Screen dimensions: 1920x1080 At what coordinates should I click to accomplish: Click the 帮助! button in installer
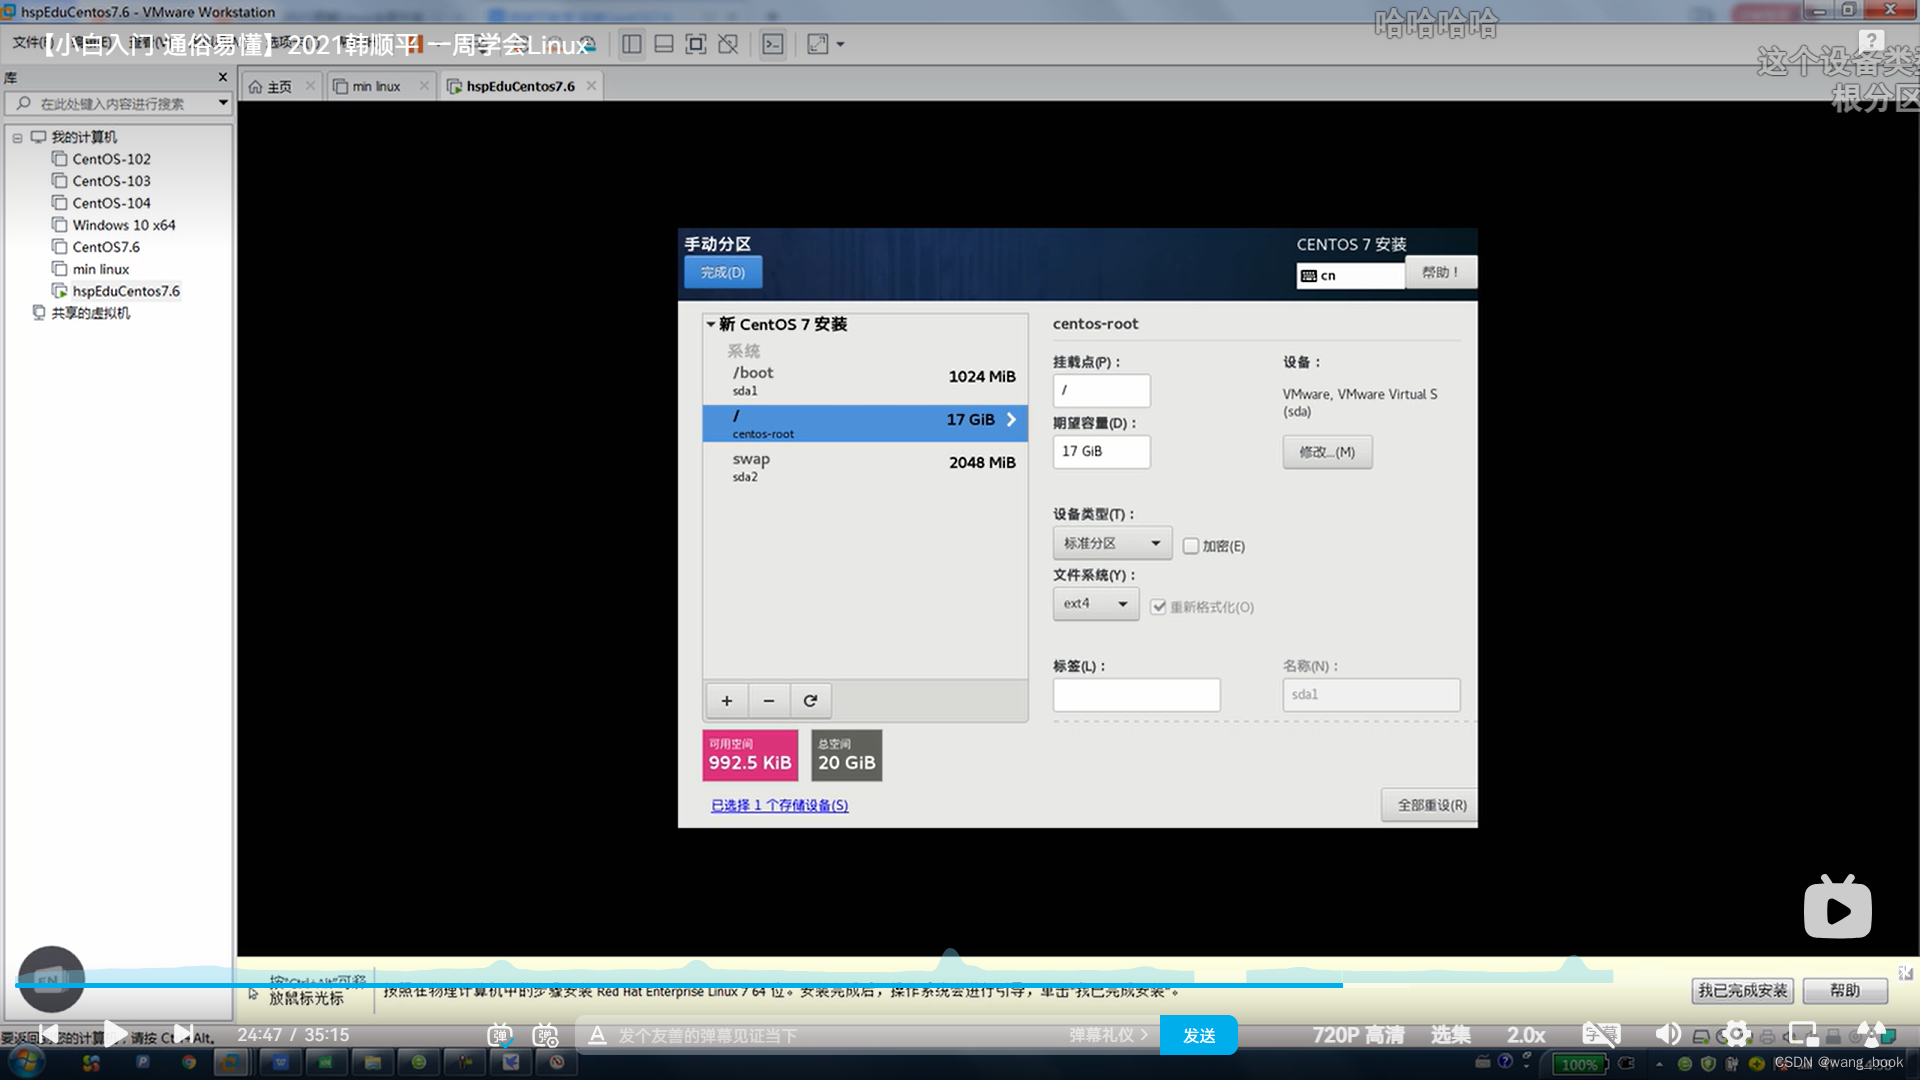1440,272
